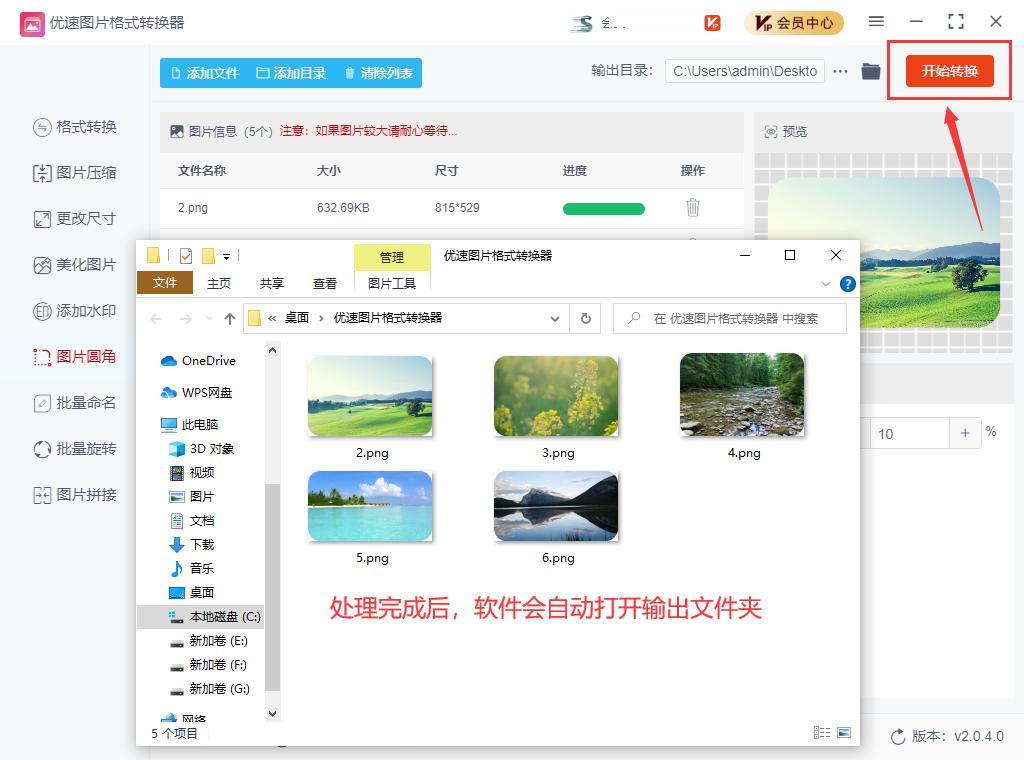Open 批量命名 batch rename tool
Viewport: 1024px width, 760px height.
(74, 403)
